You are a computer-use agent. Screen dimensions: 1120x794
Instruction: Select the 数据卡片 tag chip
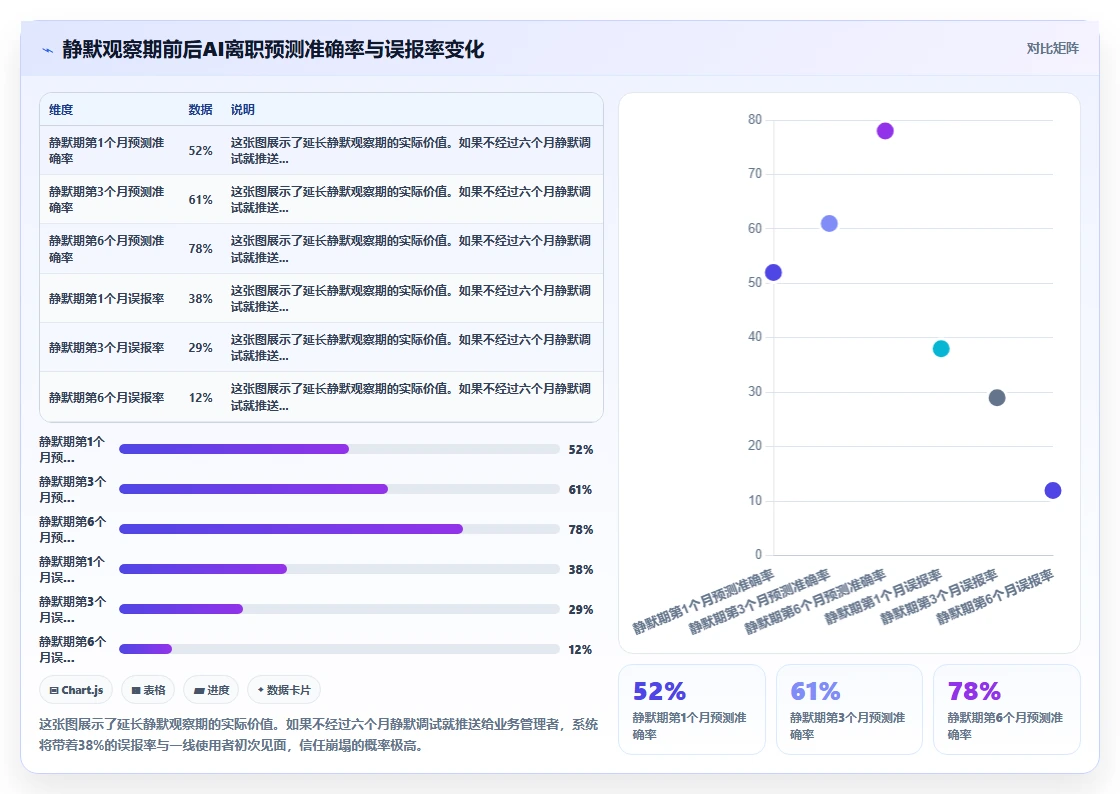pyautogui.click(x=284, y=690)
